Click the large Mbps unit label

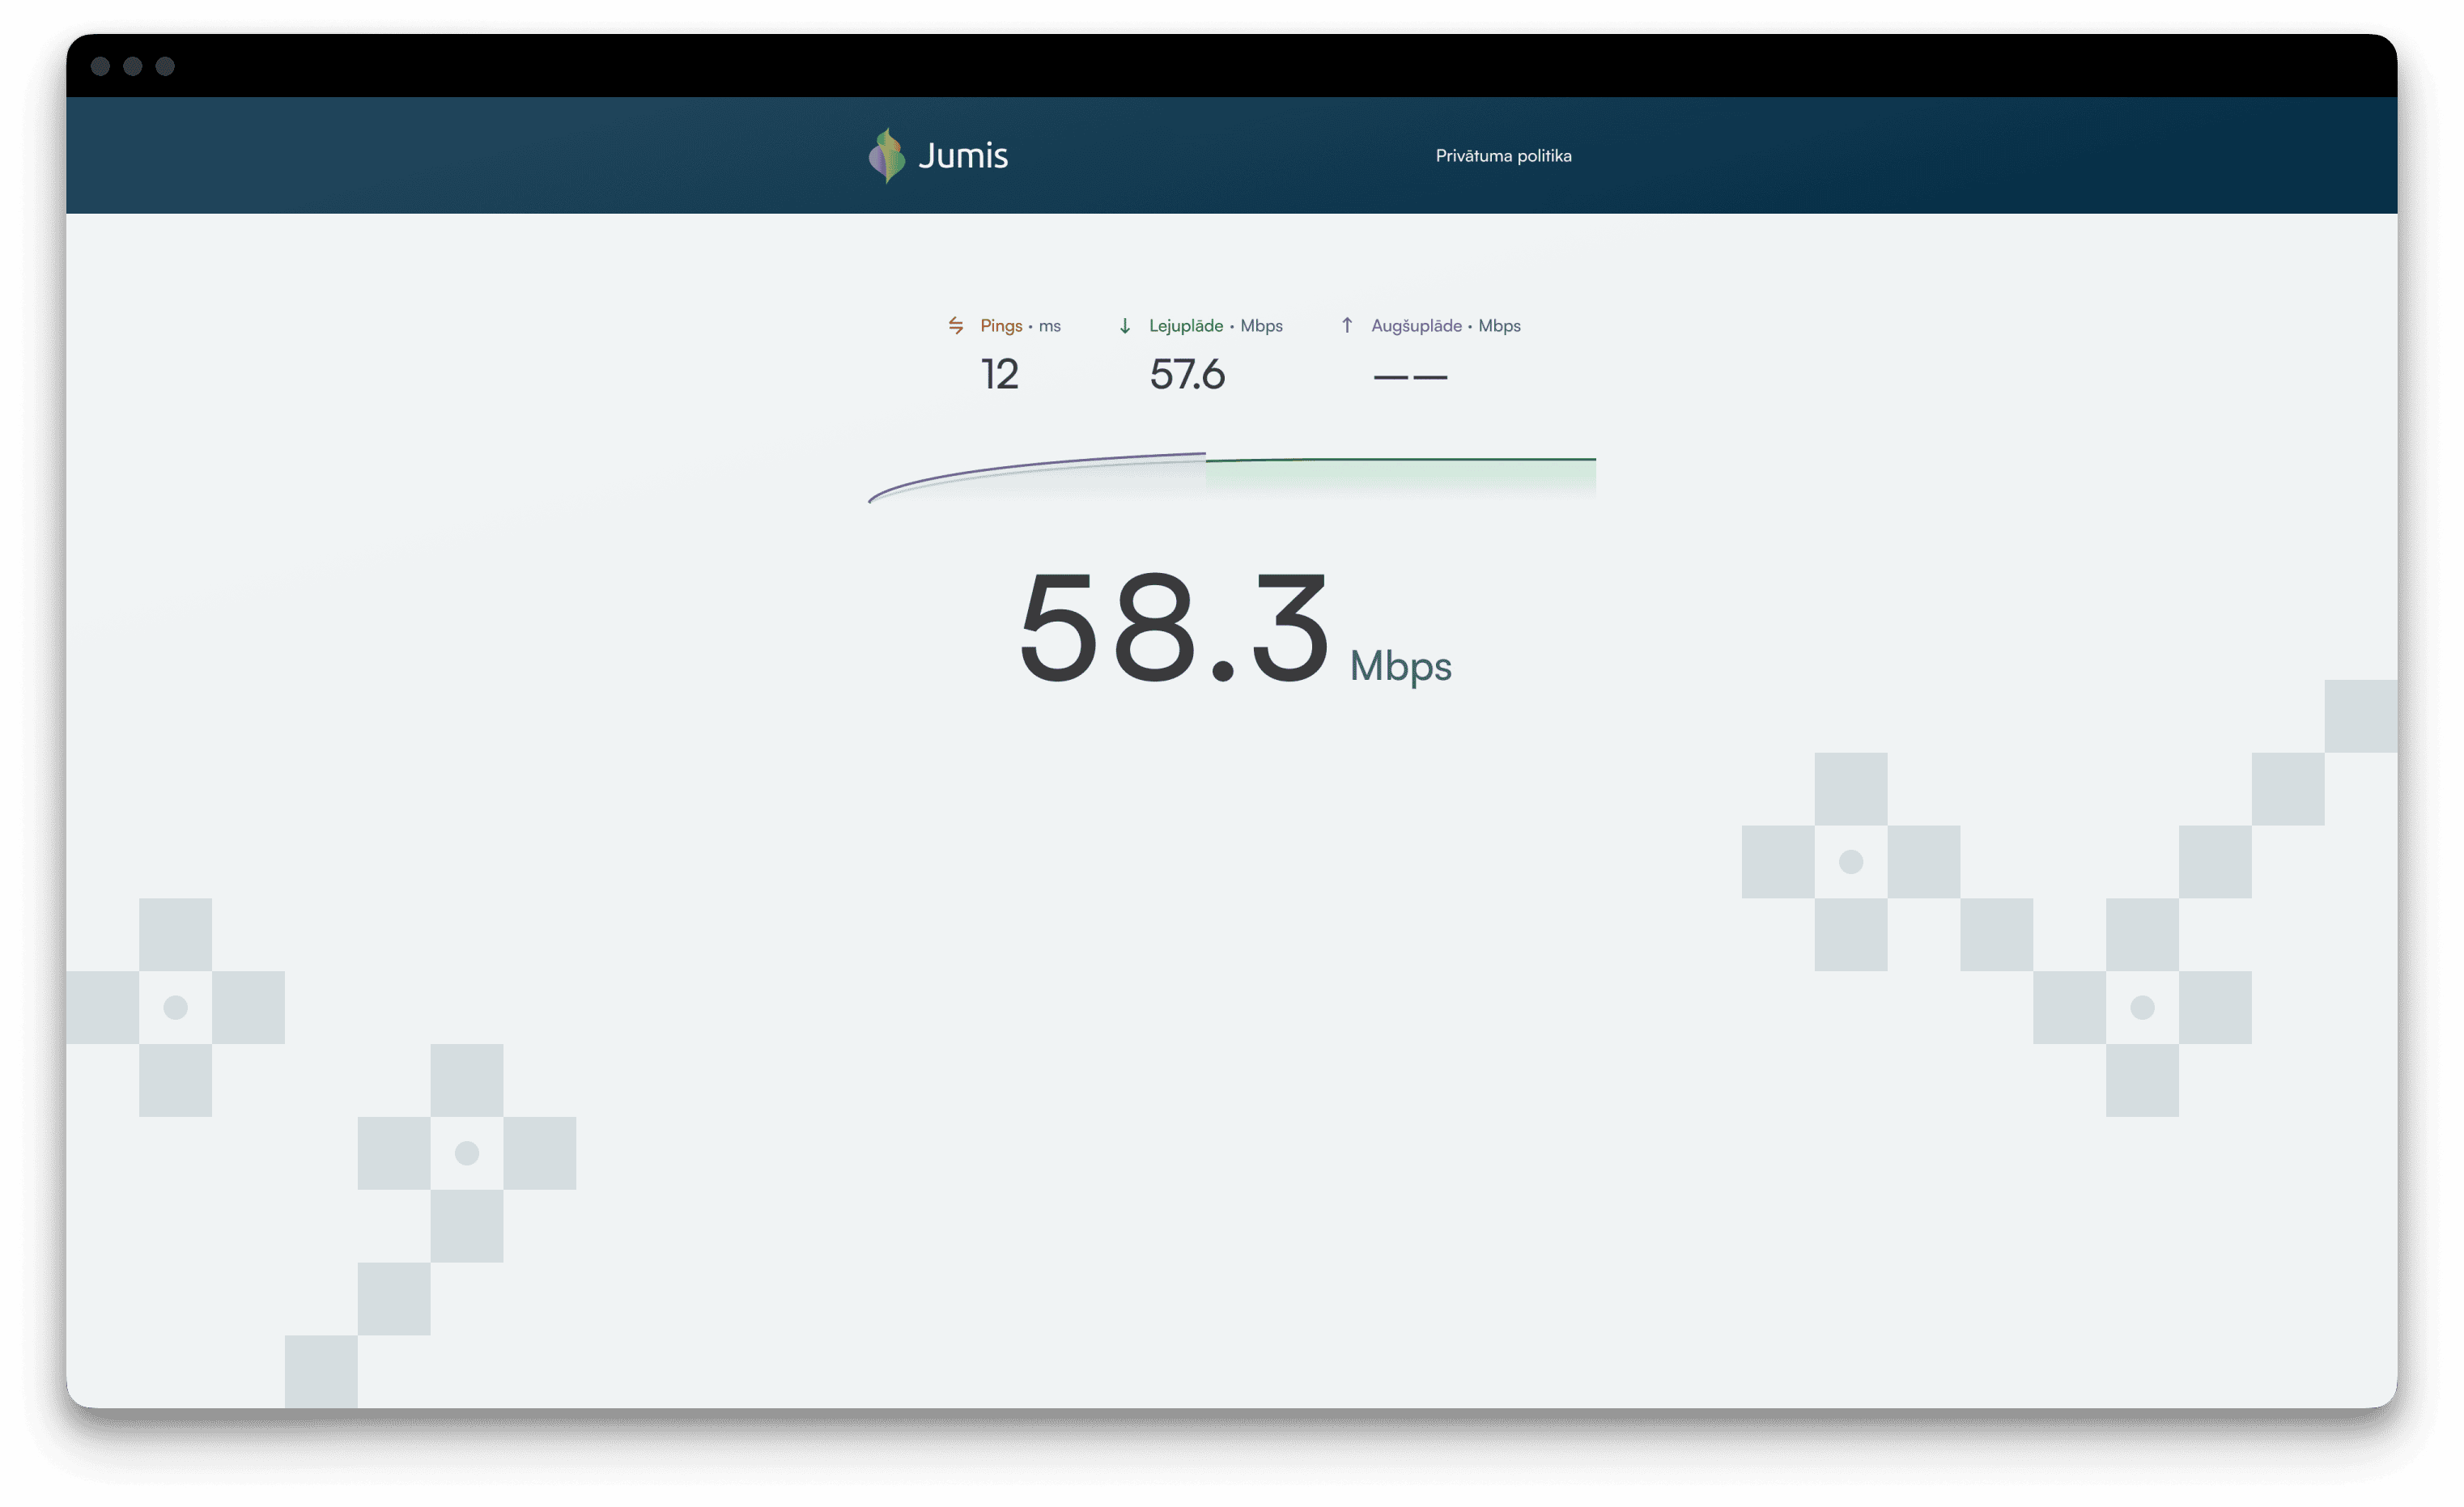pyautogui.click(x=1400, y=666)
